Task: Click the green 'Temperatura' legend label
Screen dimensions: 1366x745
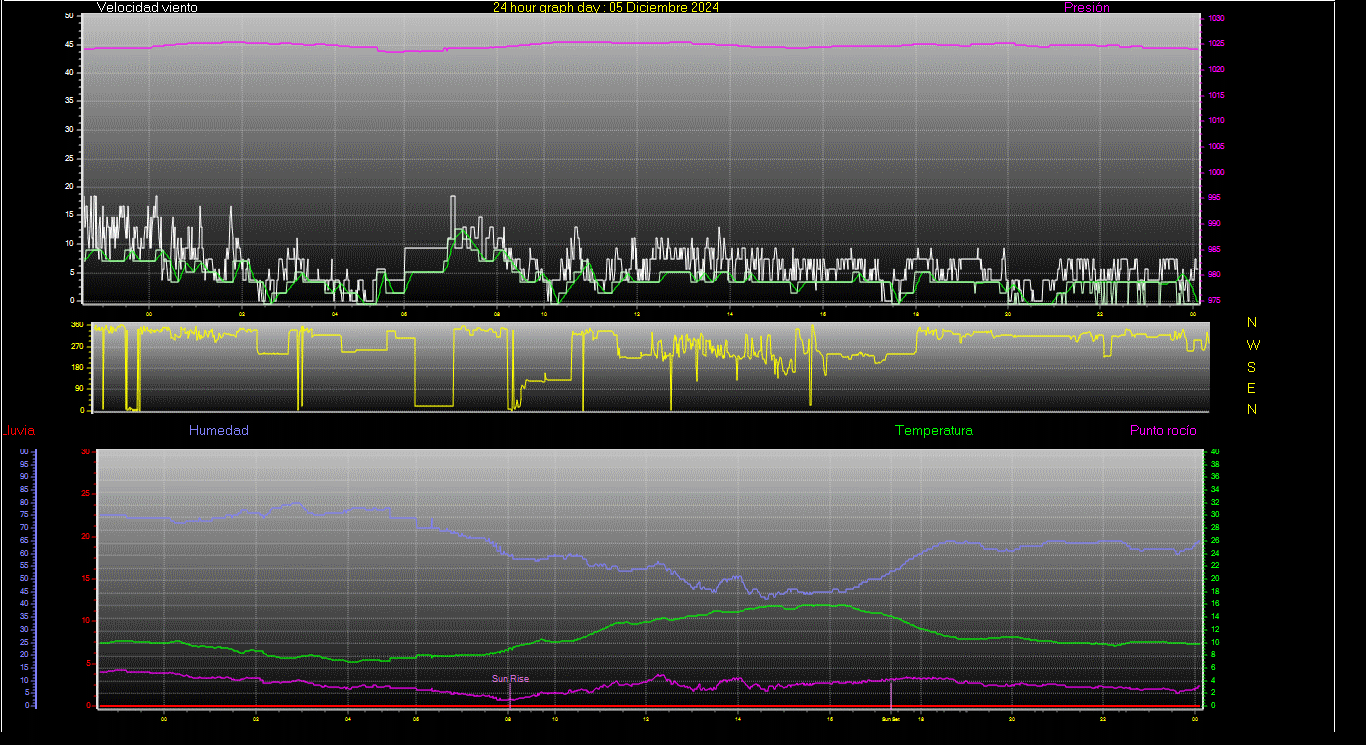Action: 934,431
